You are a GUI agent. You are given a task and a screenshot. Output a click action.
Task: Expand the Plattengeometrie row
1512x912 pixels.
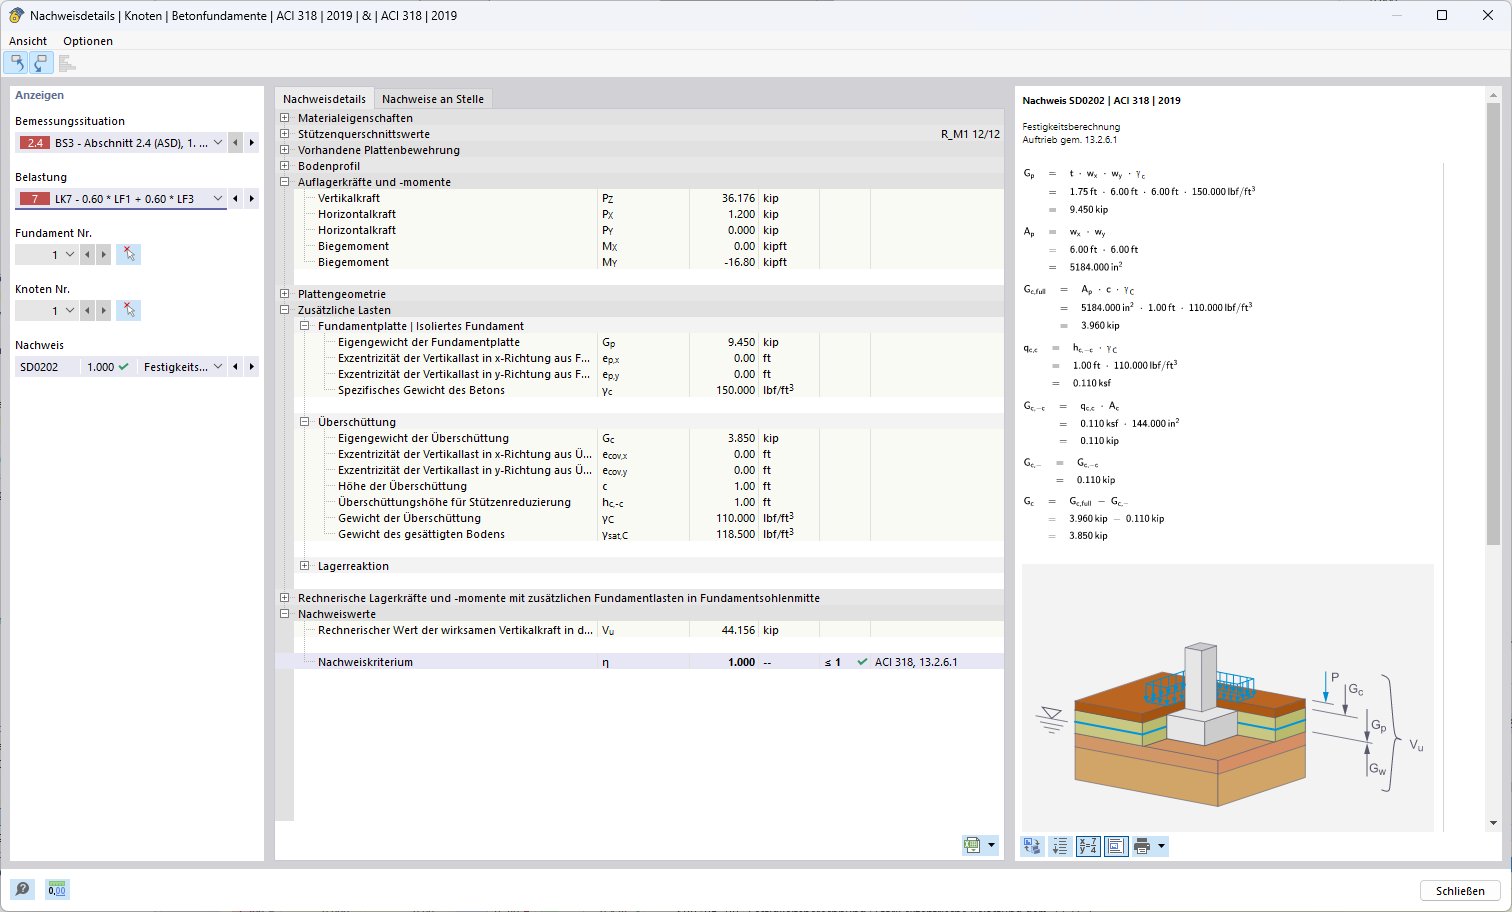[284, 294]
